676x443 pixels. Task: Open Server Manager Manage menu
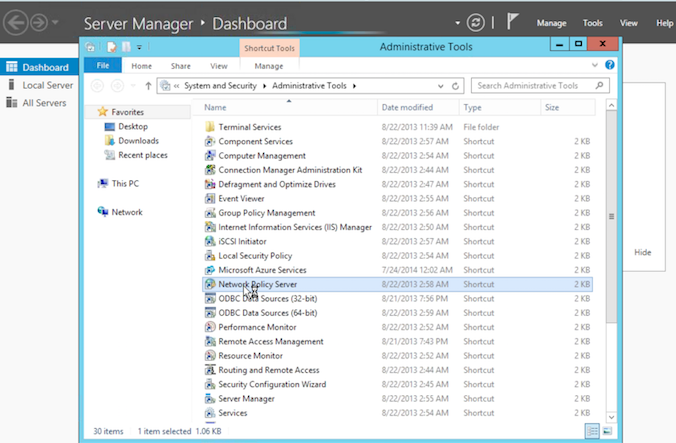pyautogui.click(x=551, y=23)
